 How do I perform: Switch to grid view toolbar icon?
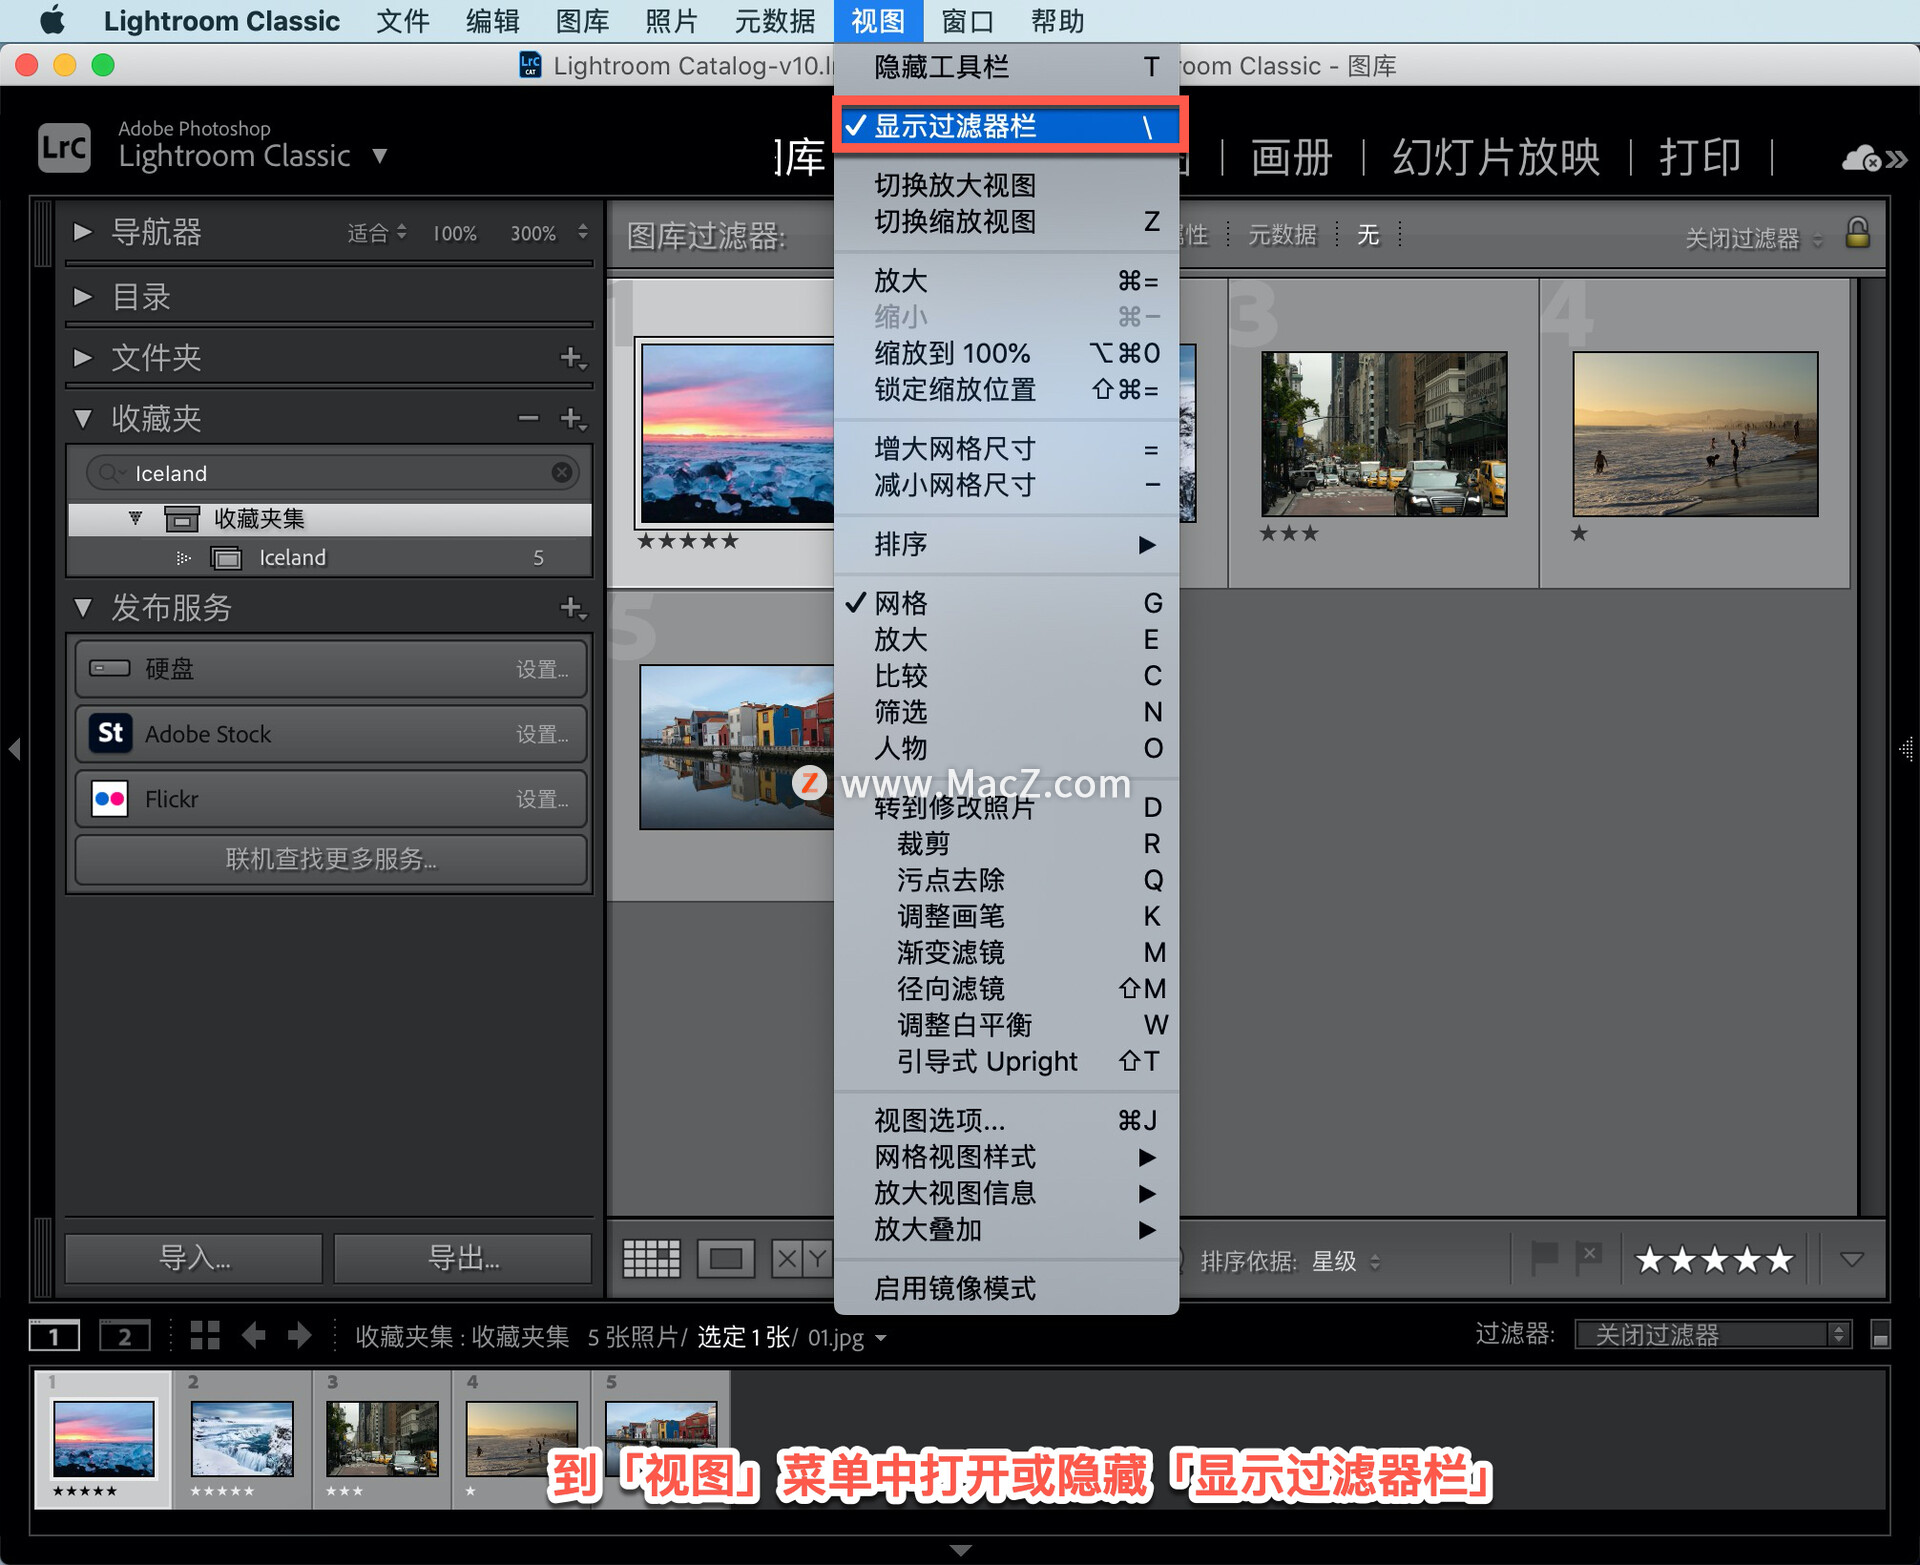(651, 1259)
